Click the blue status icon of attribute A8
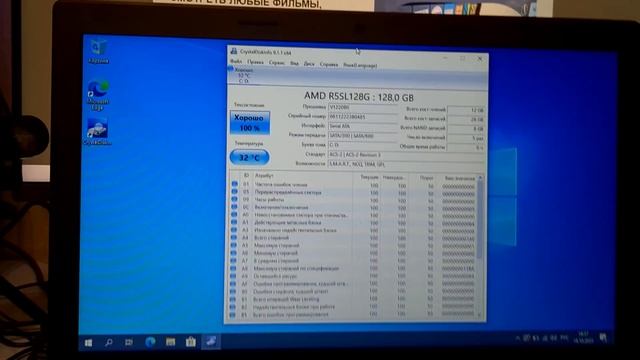 point(233,268)
